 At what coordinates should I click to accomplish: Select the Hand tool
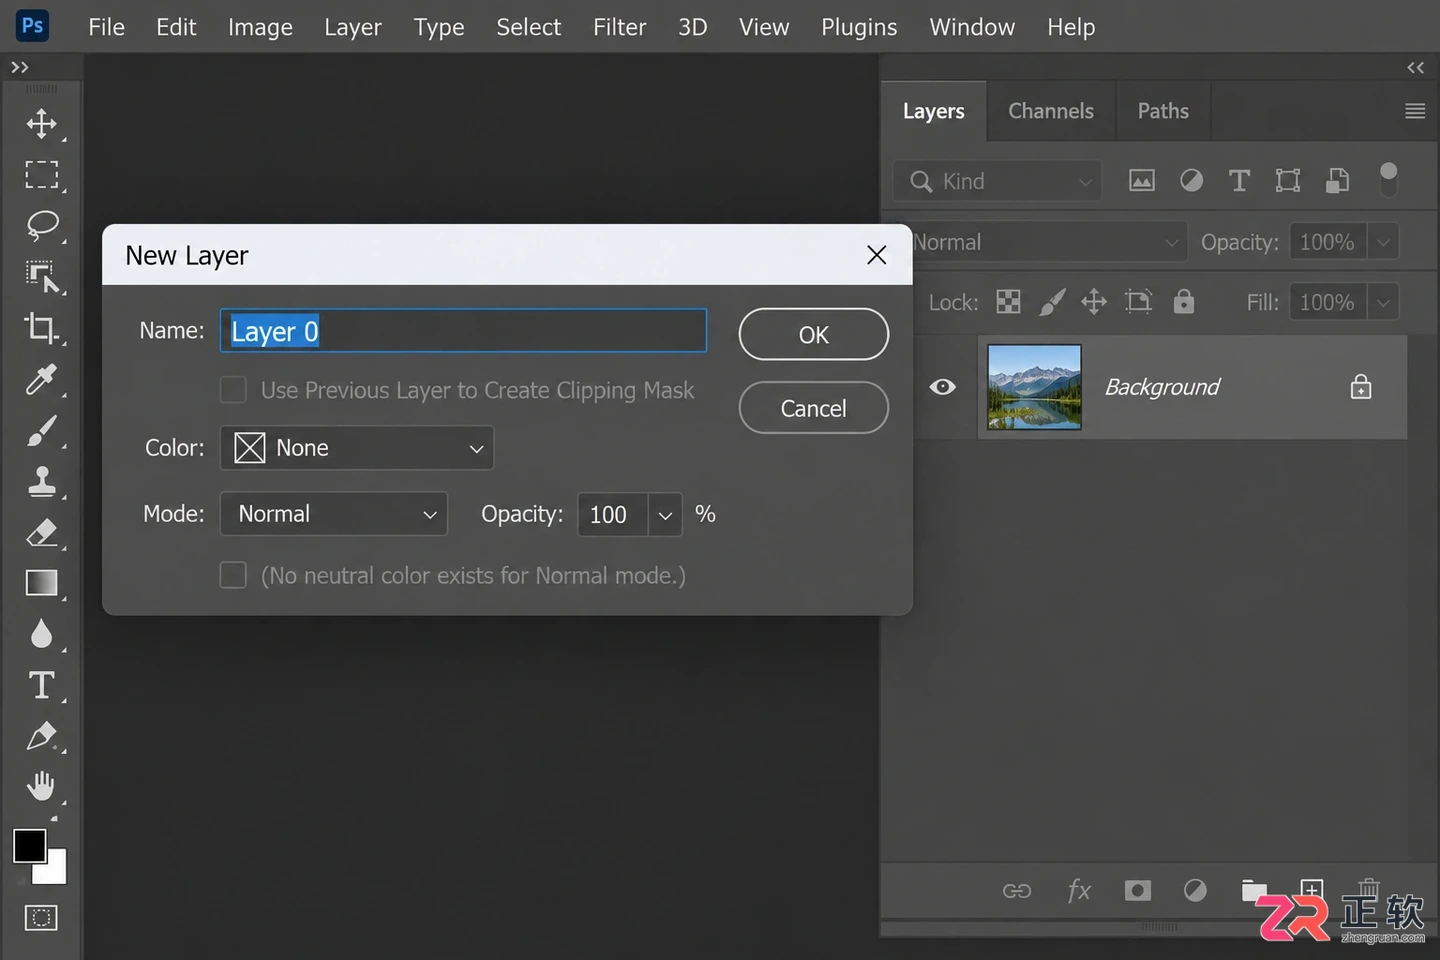pyautogui.click(x=41, y=787)
